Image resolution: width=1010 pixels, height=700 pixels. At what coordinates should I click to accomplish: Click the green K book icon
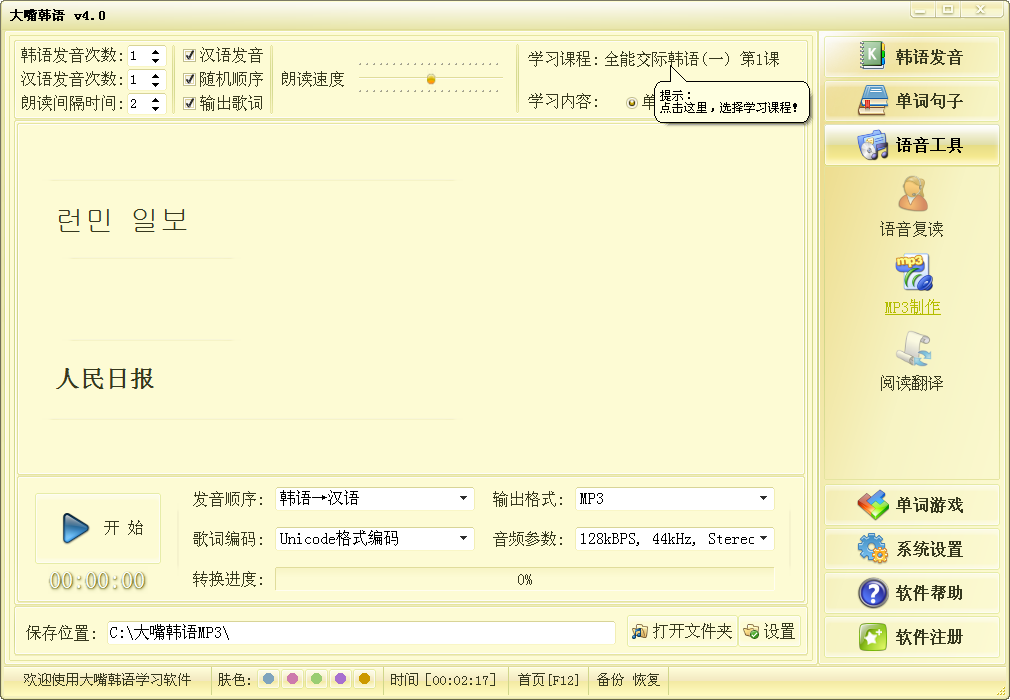pyautogui.click(x=872, y=55)
